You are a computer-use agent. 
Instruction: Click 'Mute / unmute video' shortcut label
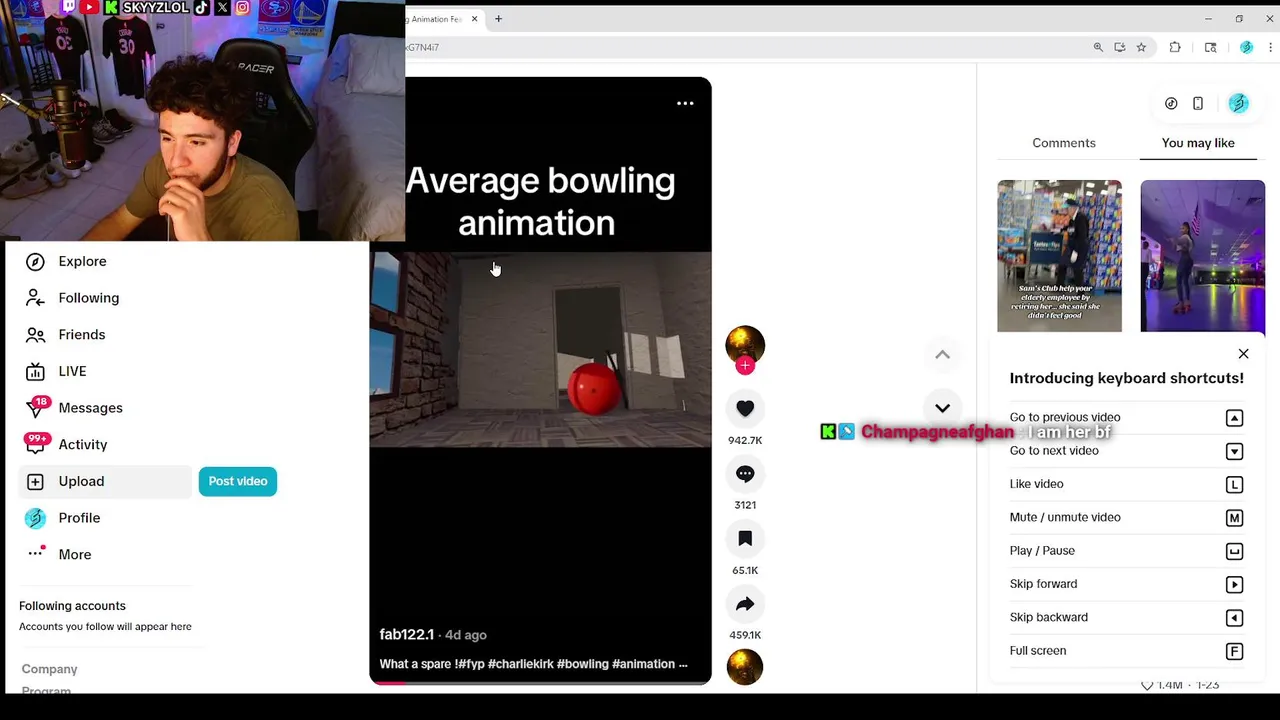pos(1065,517)
